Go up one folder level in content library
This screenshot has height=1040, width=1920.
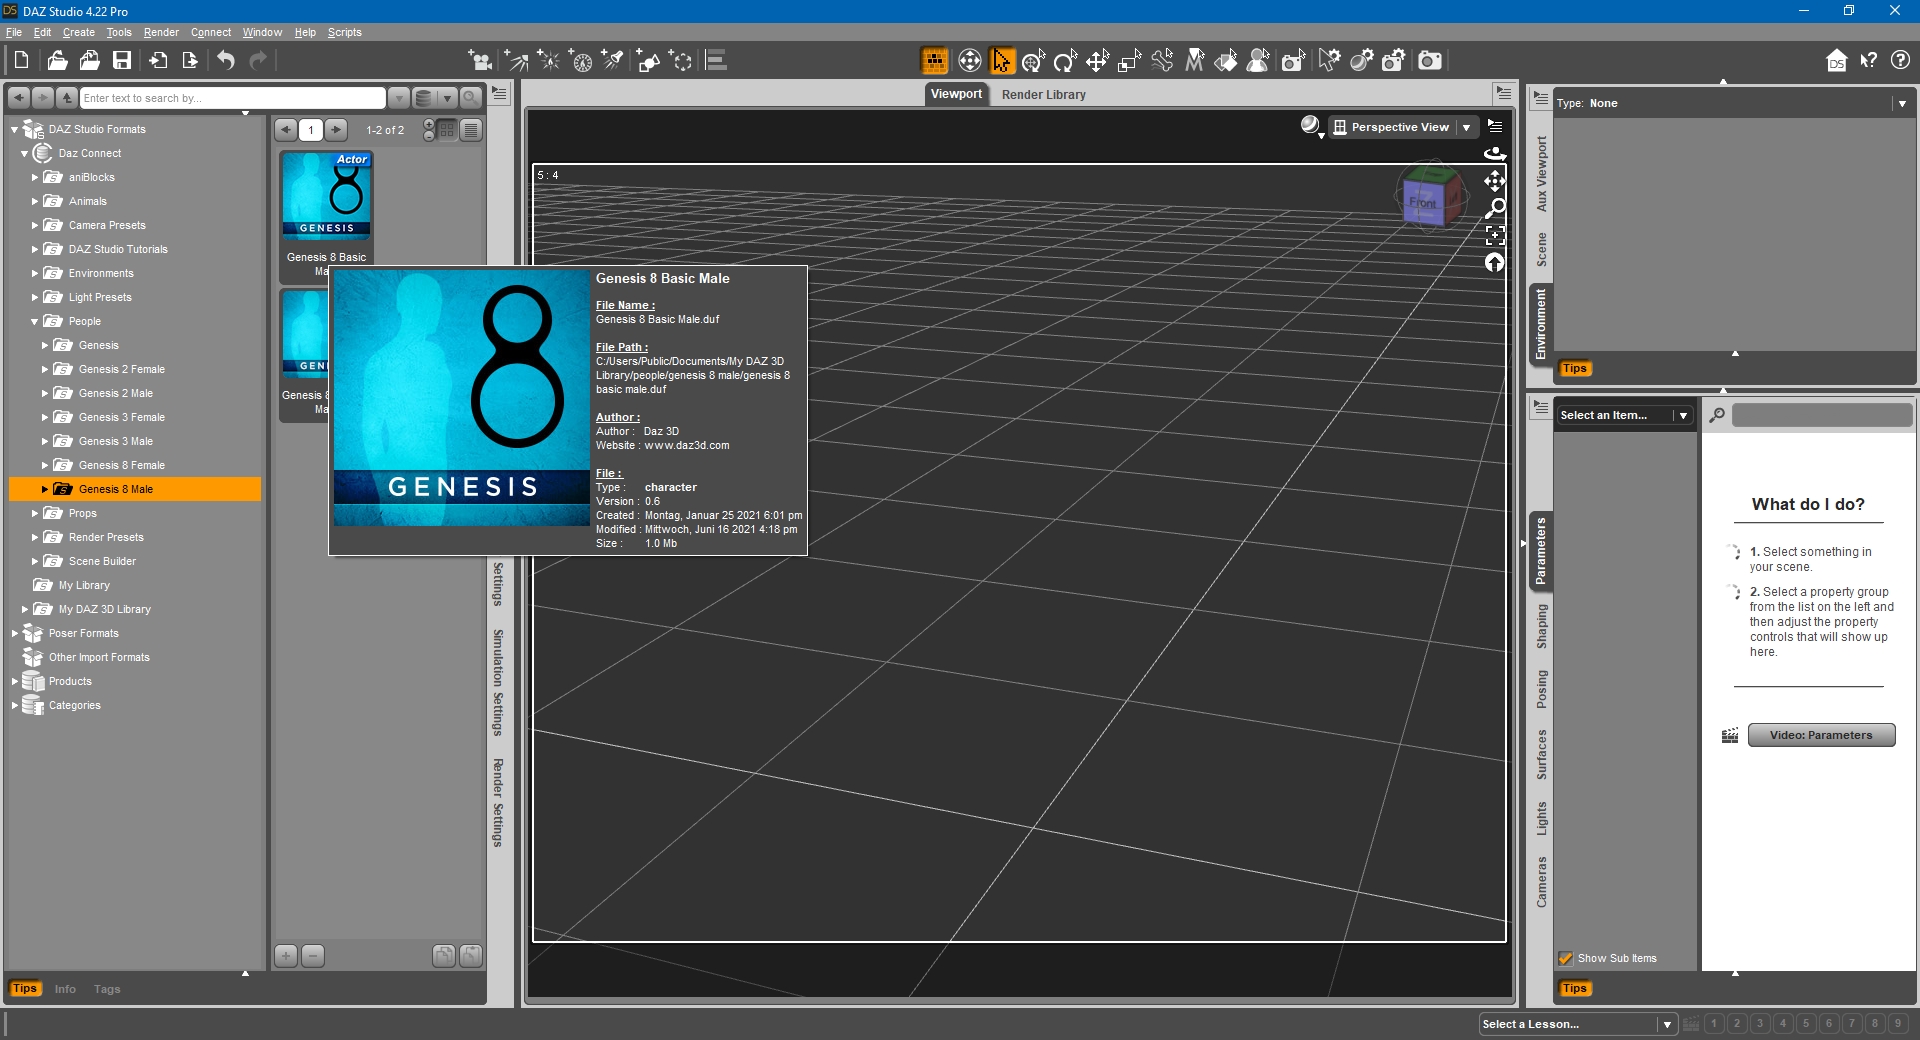pyautogui.click(x=67, y=97)
